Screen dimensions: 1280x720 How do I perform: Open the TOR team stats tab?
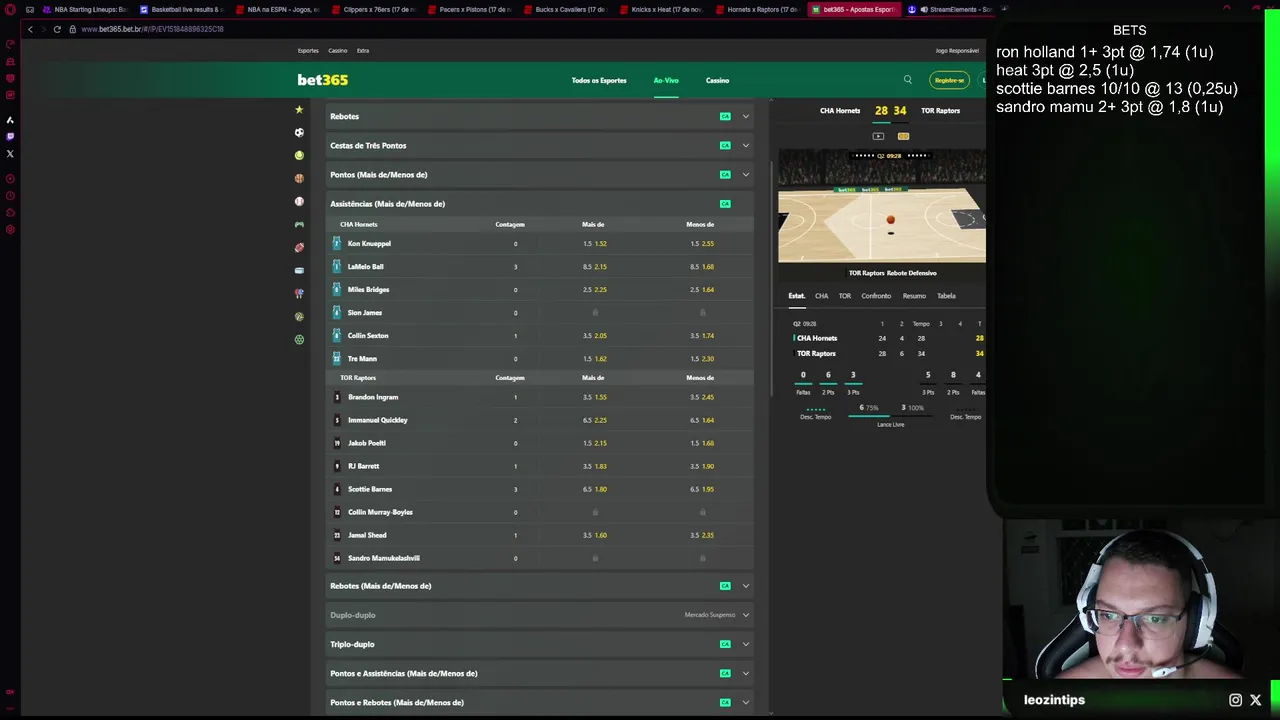pos(845,296)
